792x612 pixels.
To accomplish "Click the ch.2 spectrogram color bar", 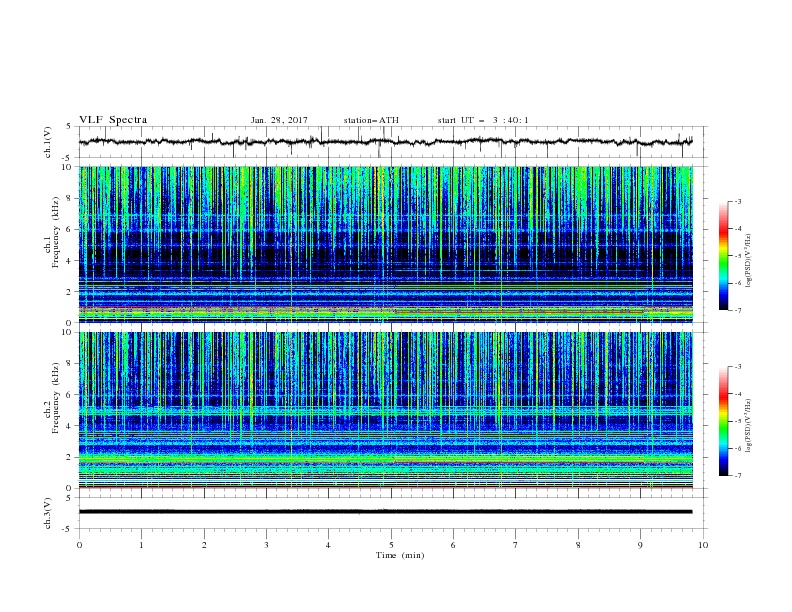I will click(x=723, y=421).
